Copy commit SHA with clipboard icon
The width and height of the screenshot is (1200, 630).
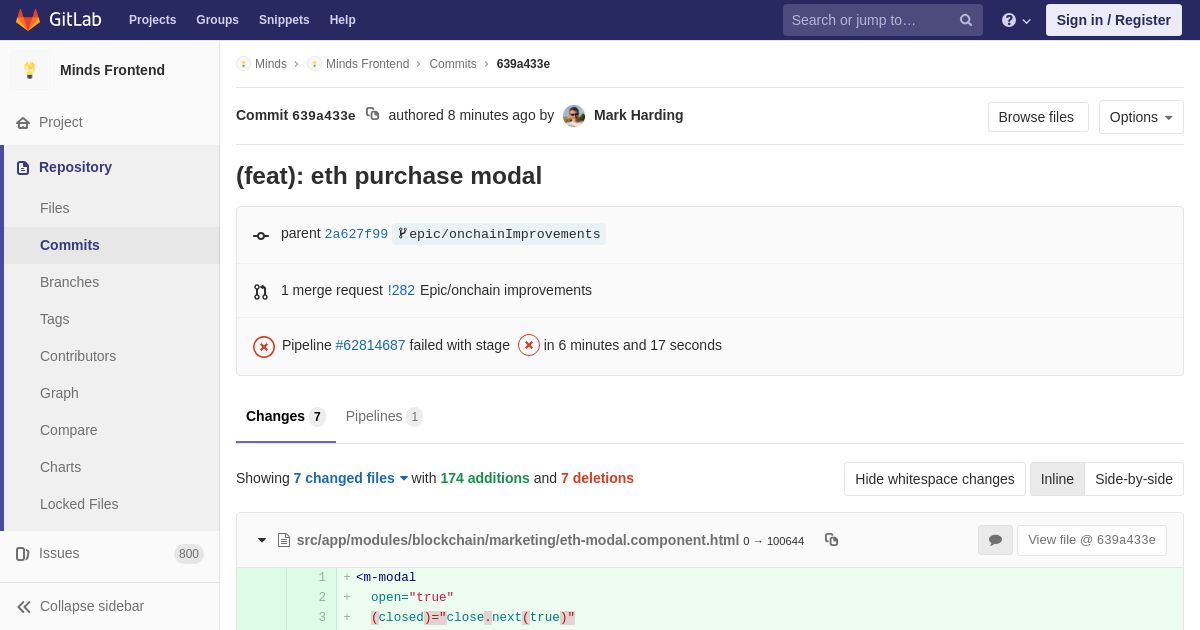372,114
